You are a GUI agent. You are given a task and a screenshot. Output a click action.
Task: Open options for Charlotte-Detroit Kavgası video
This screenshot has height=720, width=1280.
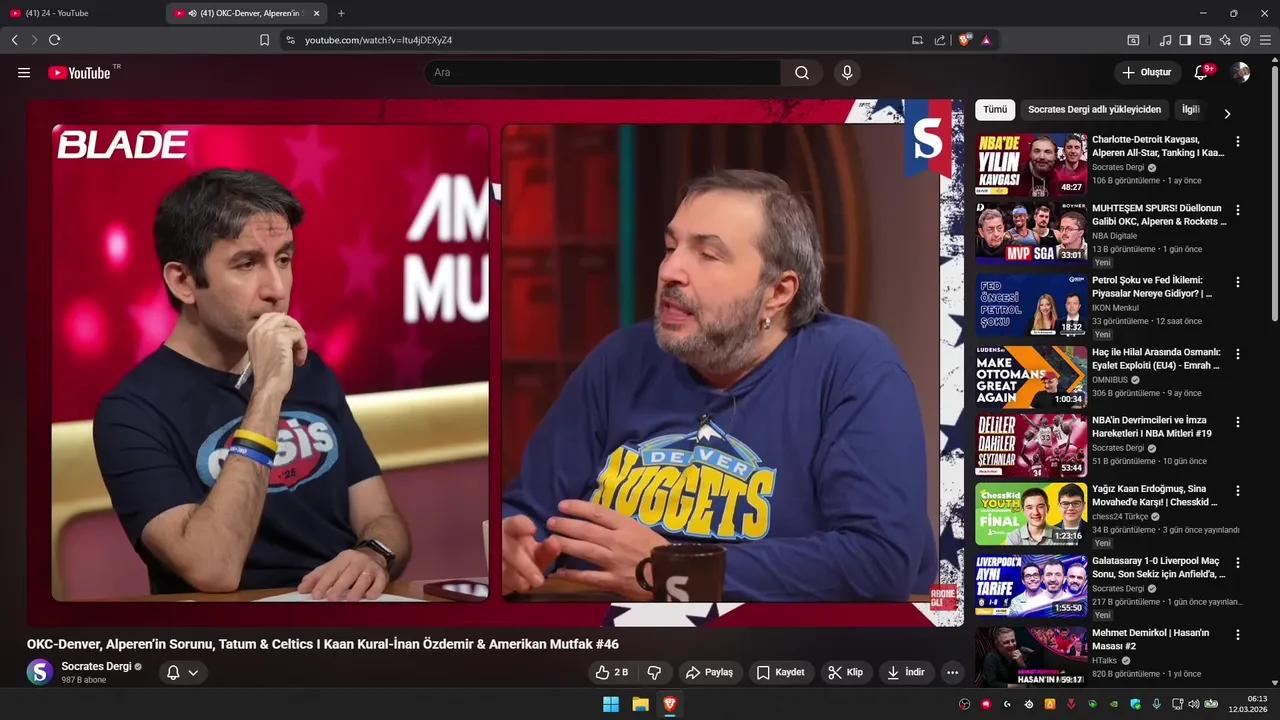coord(1238,142)
